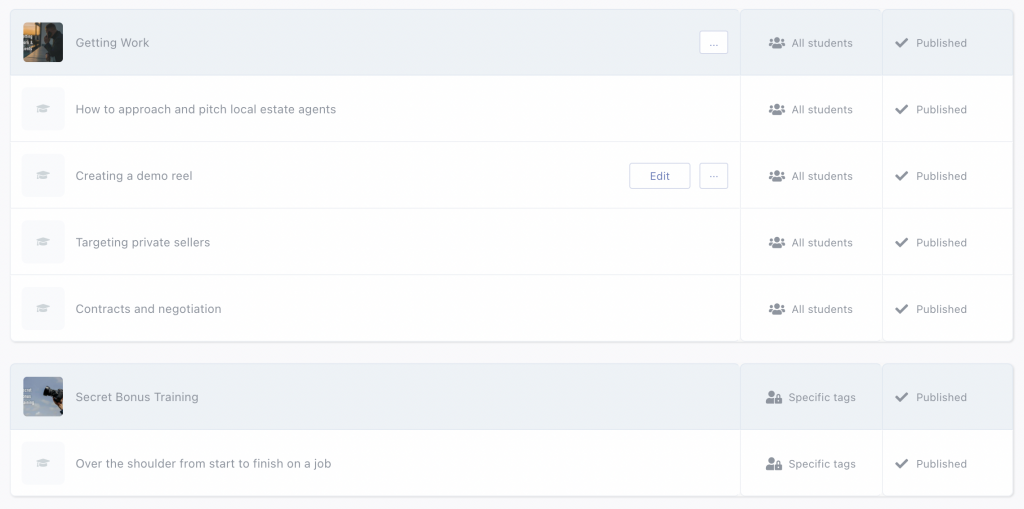Image resolution: width=1024 pixels, height=509 pixels.
Task: Click Published checkmark for Creating a demo reel
Action: click(x=902, y=176)
